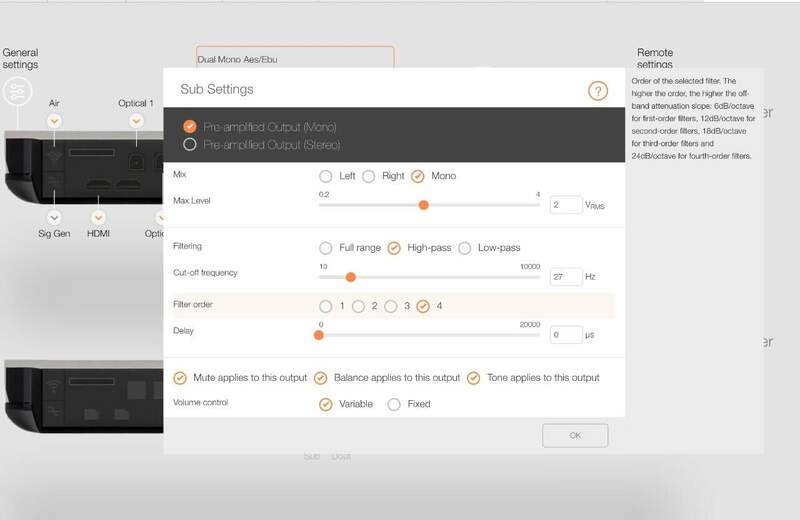Toggle Balance applies to this output
The width and height of the screenshot is (800, 520).
tap(321, 378)
